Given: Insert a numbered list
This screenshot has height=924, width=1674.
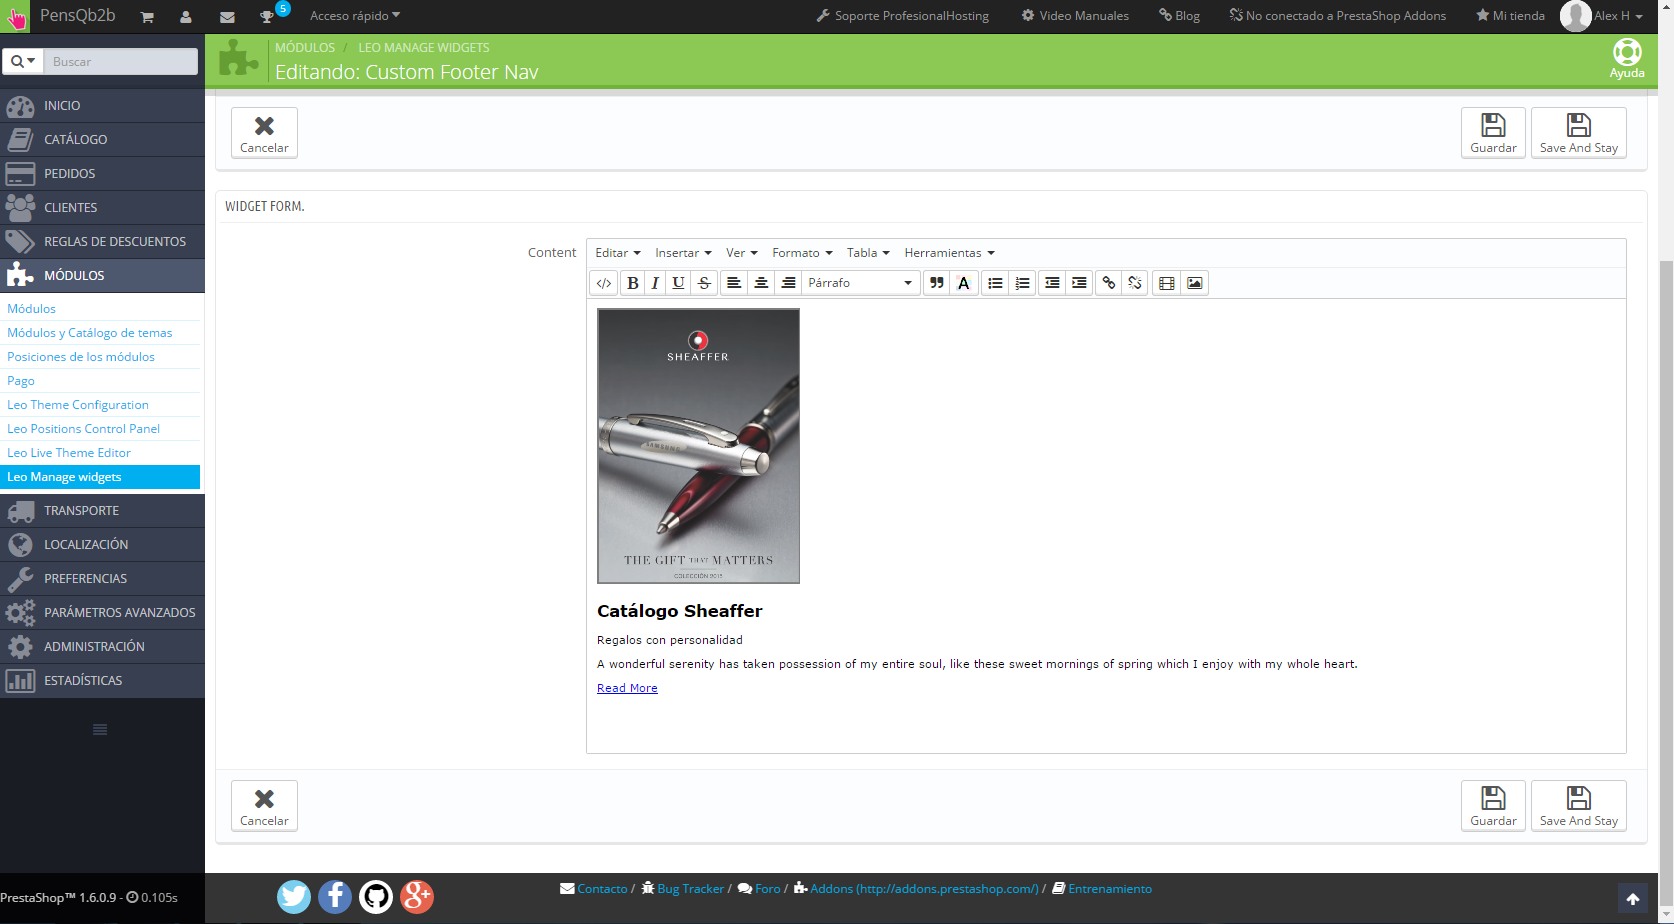Looking at the screenshot, I should pos(1022,283).
